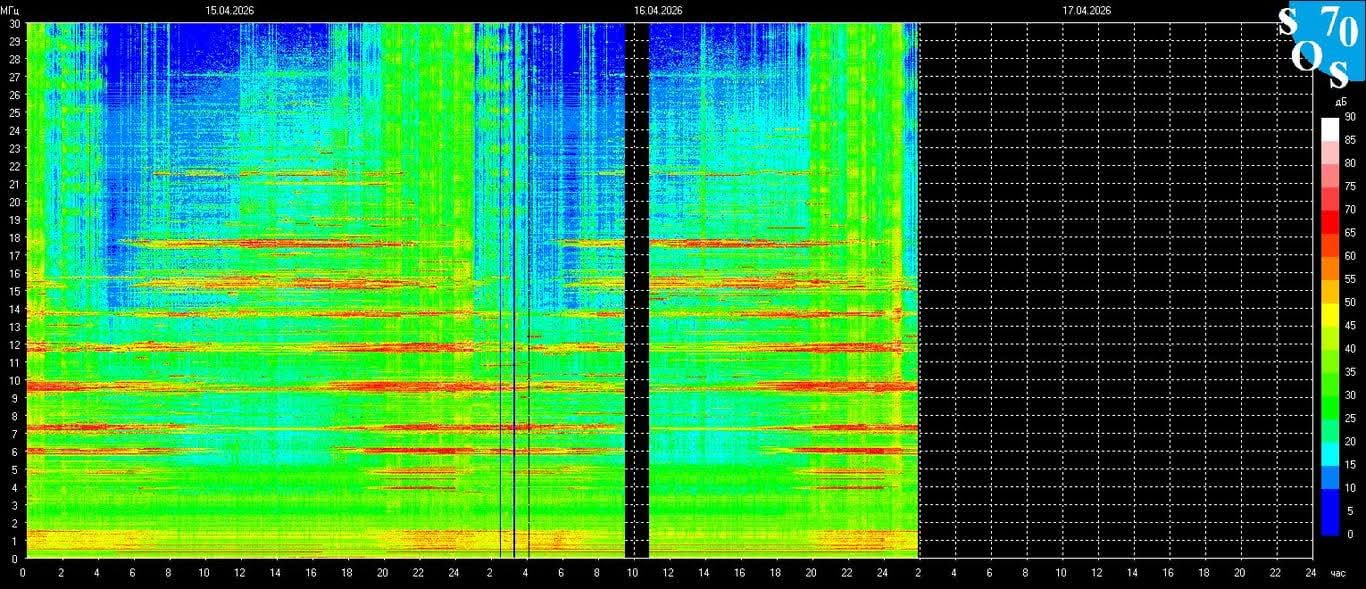Viewport: 1366px width, 589px height.
Task: Click the 18 MHz tick on frequency axis
Action: coord(14,238)
